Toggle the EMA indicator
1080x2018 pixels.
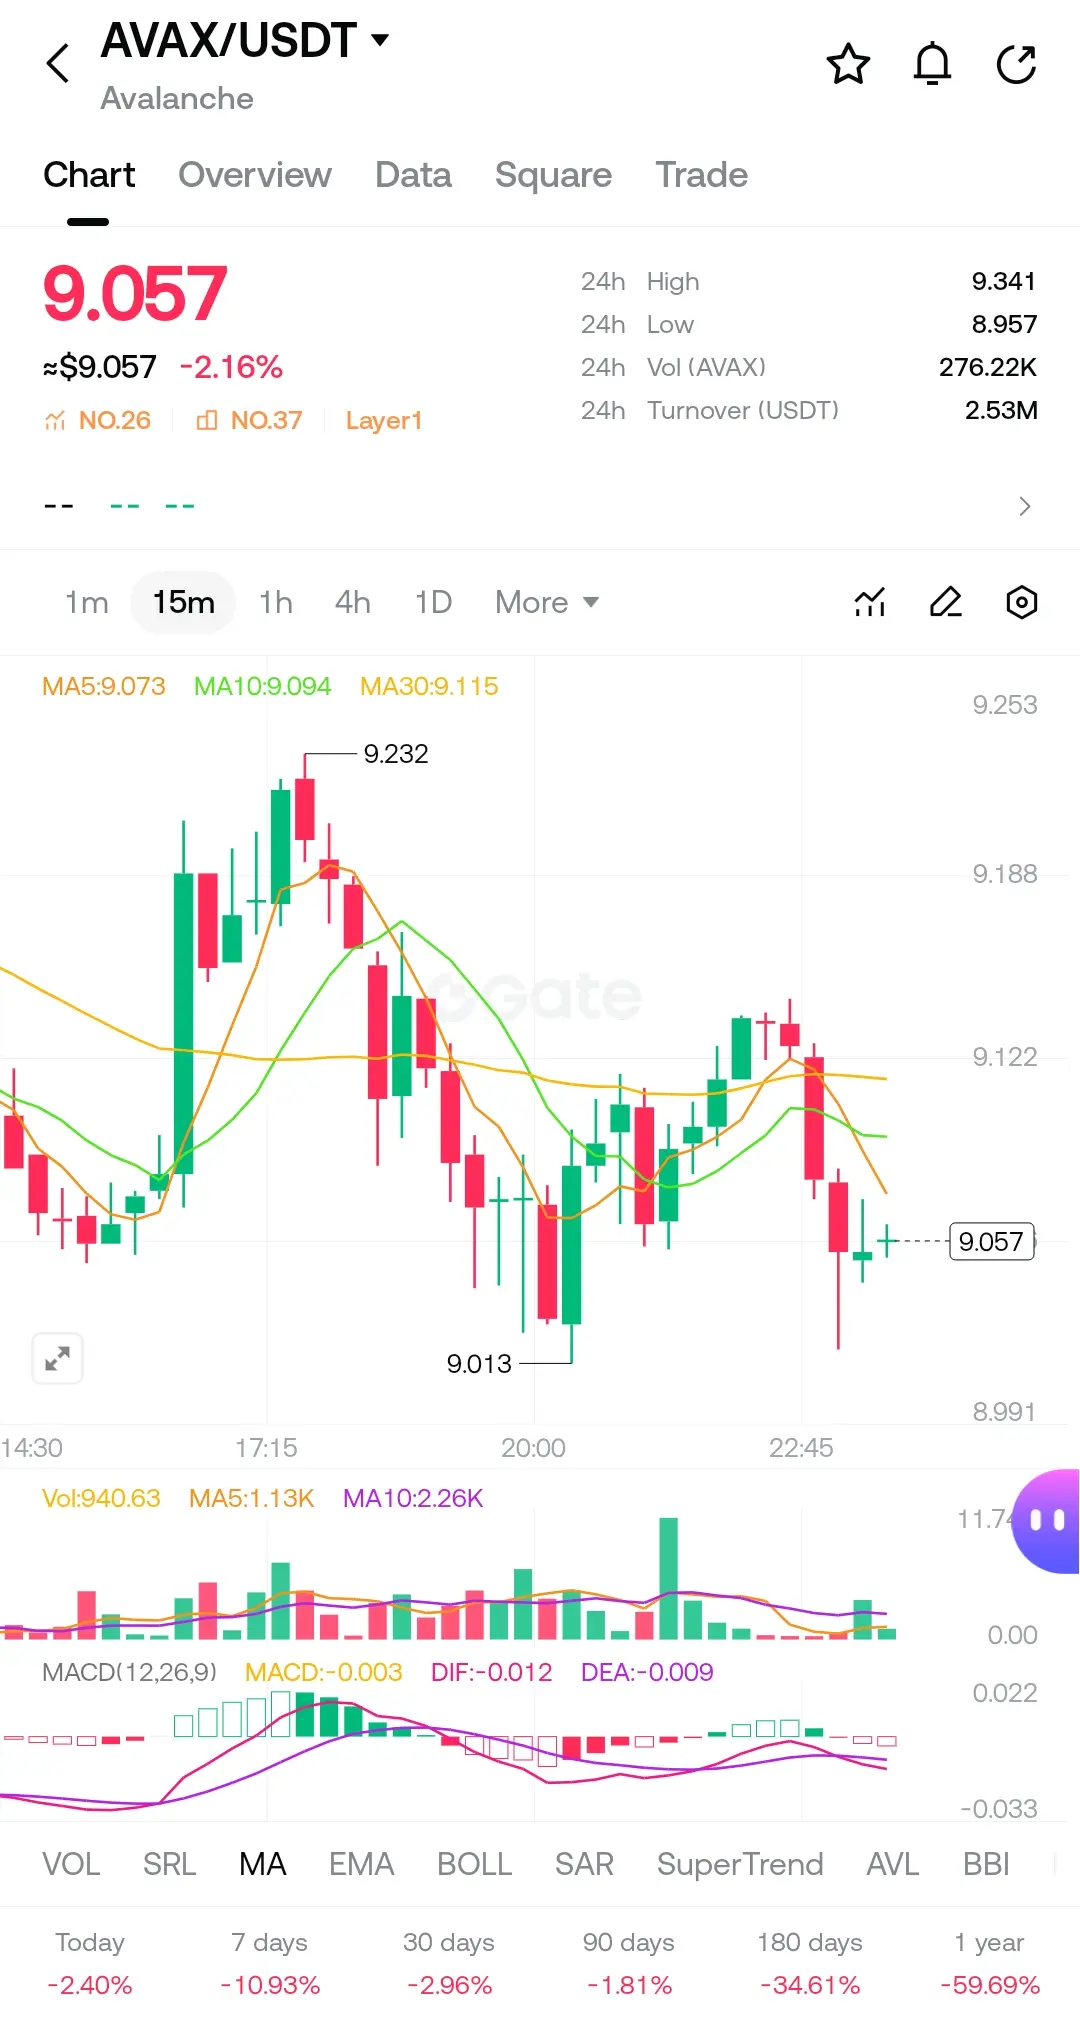click(361, 1864)
